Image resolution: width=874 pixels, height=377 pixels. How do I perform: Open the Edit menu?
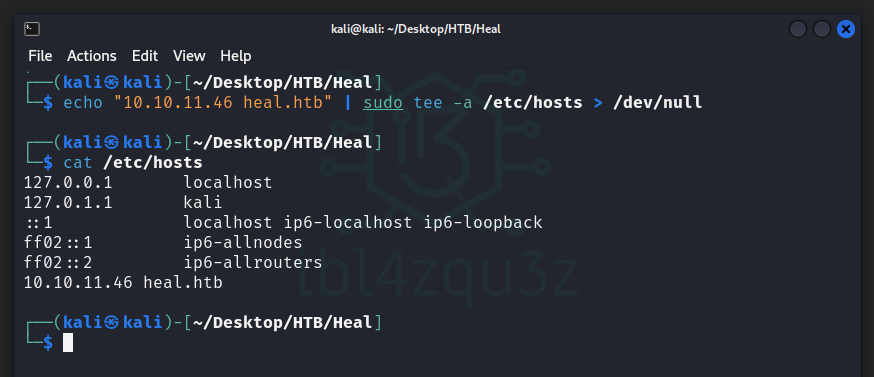pyautogui.click(x=145, y=56)
